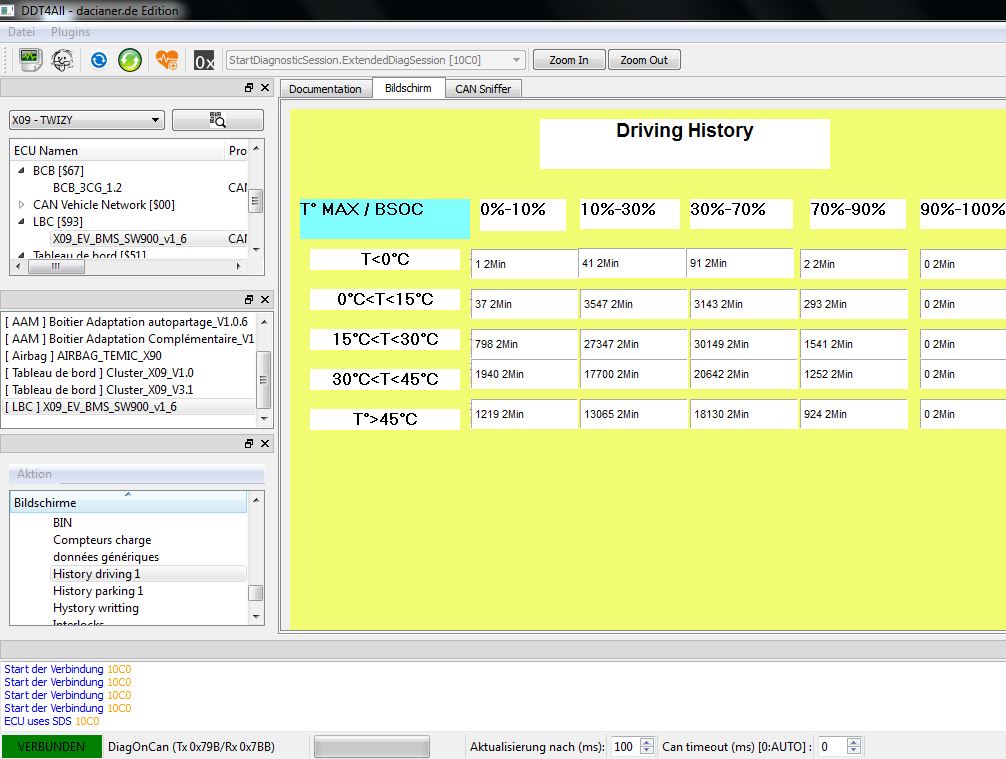Undock the ECU tree panel via float icon
The height and width of the screenshot is (759, 1006).
click(x=249, y=88)
